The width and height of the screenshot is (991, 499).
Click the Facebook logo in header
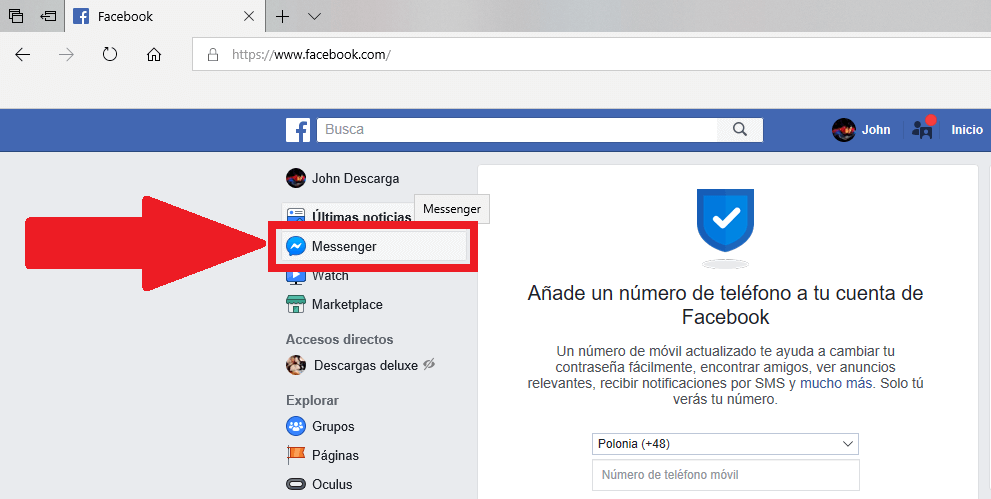(x=298, y=130)
